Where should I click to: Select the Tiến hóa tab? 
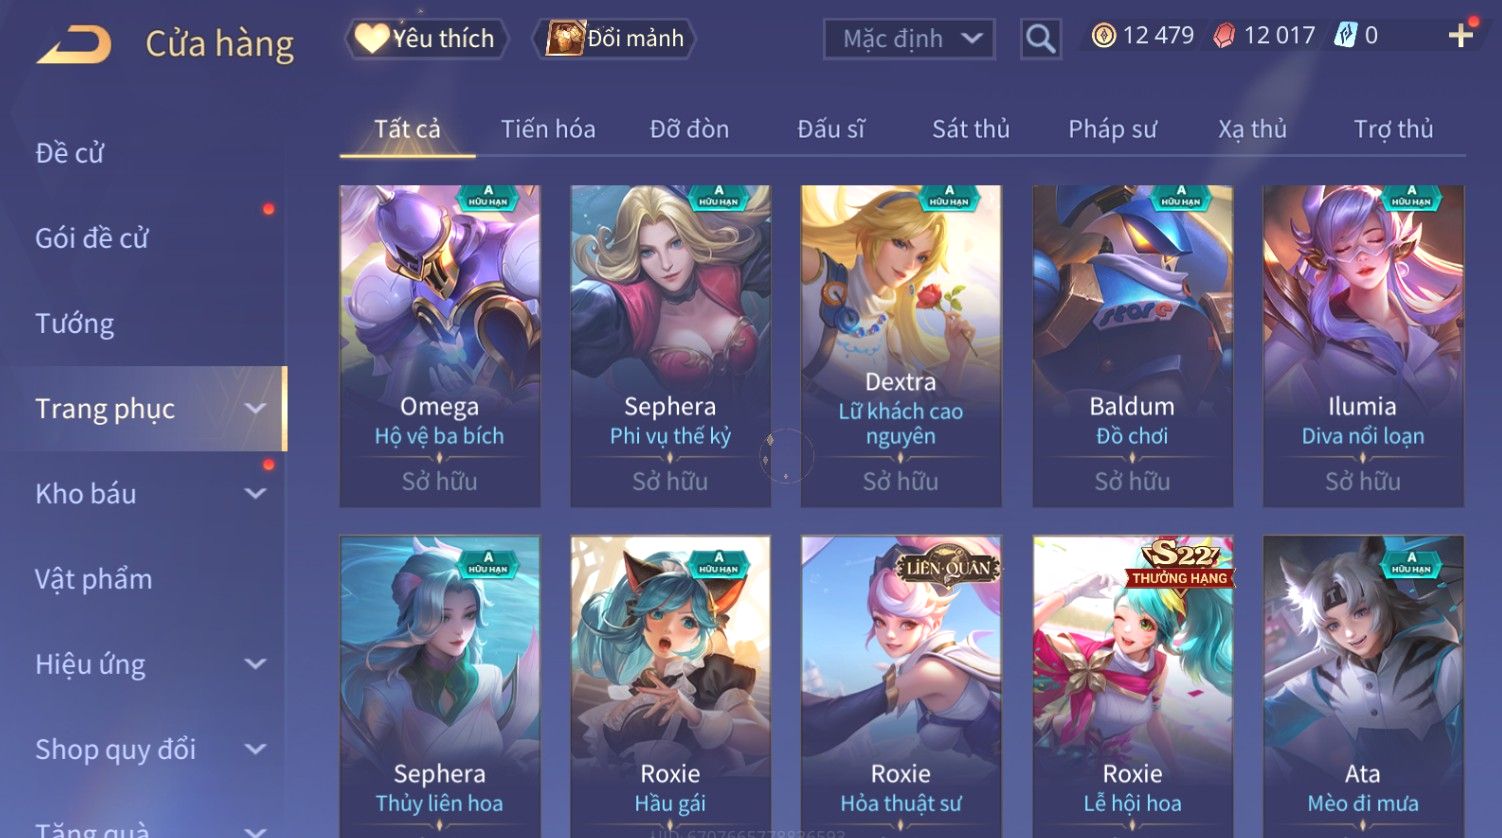[x=548, y=129]
